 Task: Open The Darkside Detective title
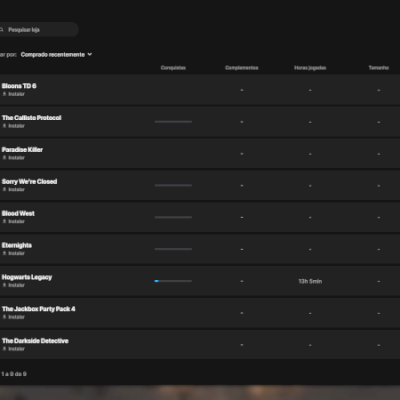35,341
